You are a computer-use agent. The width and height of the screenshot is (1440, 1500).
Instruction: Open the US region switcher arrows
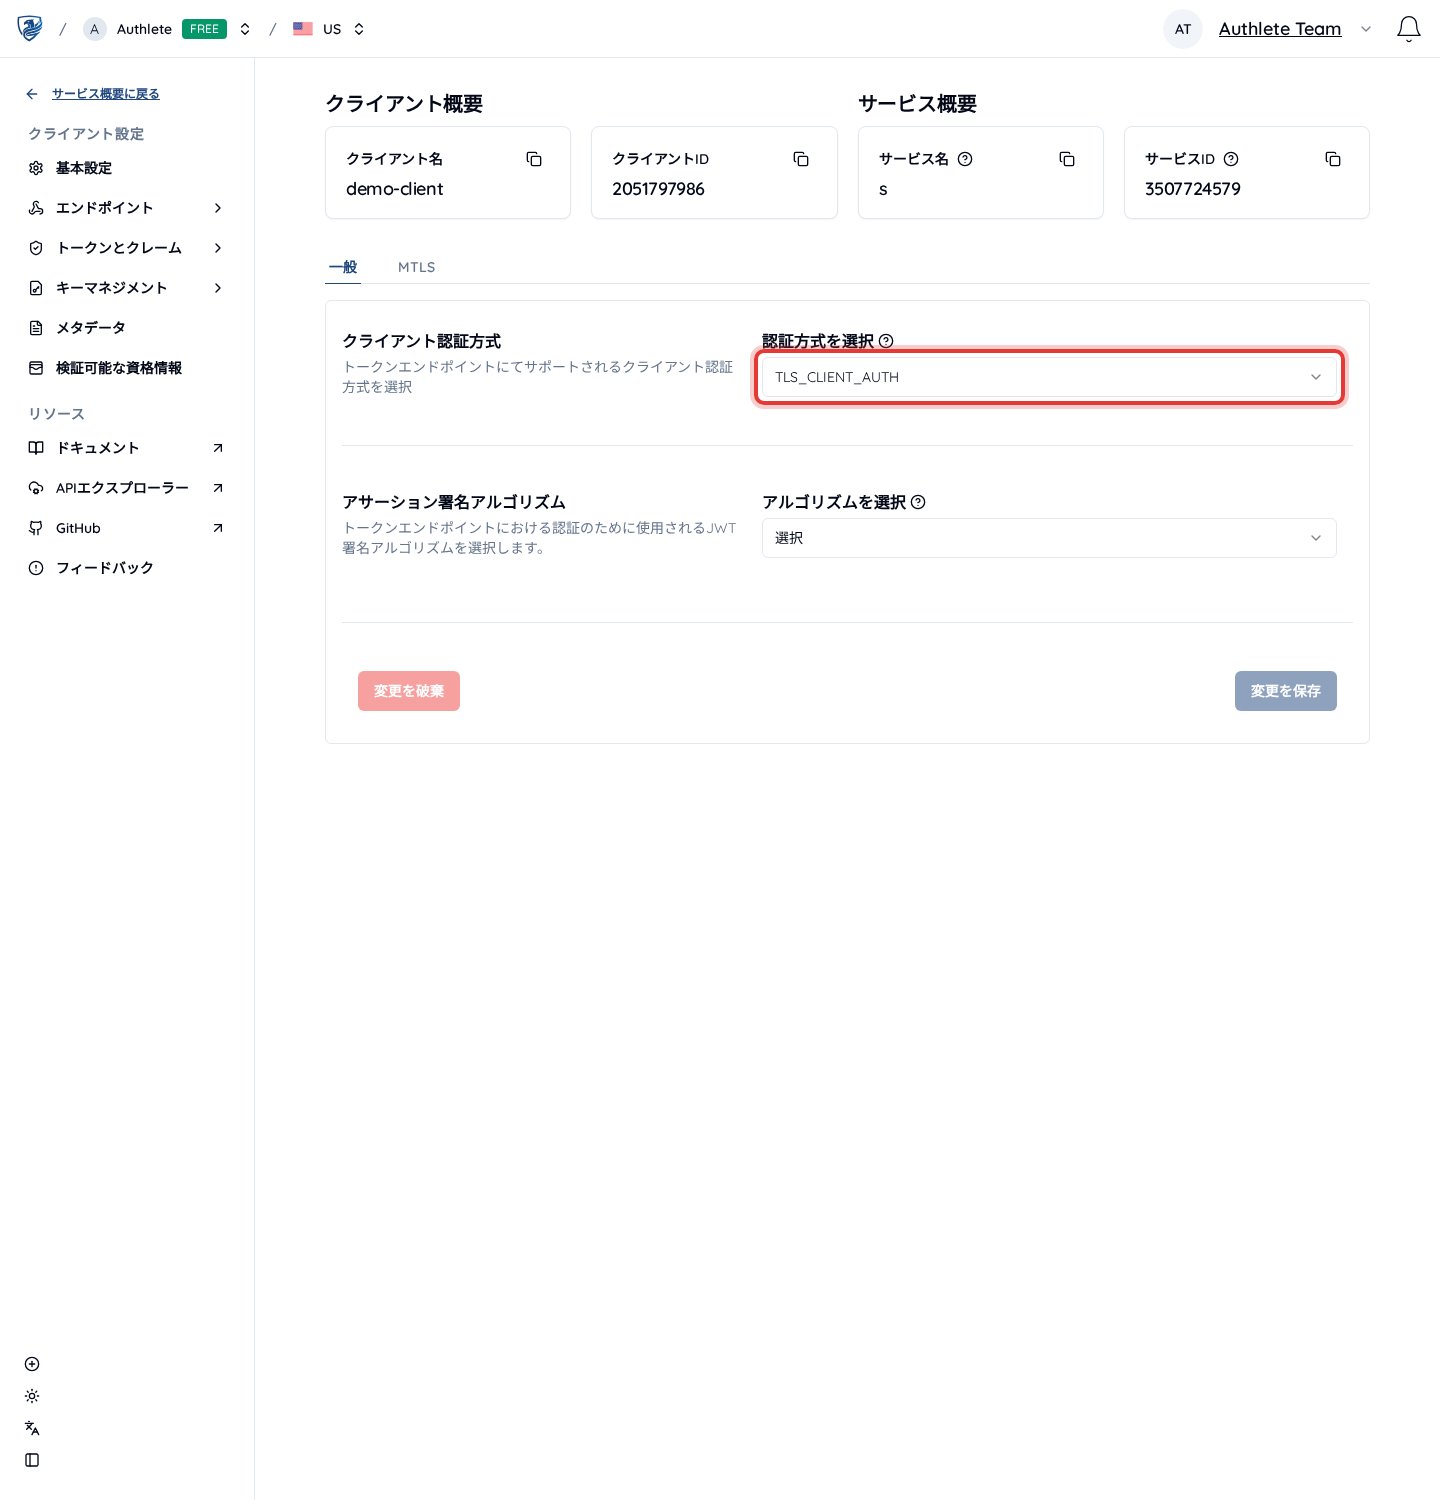(359, 29)
